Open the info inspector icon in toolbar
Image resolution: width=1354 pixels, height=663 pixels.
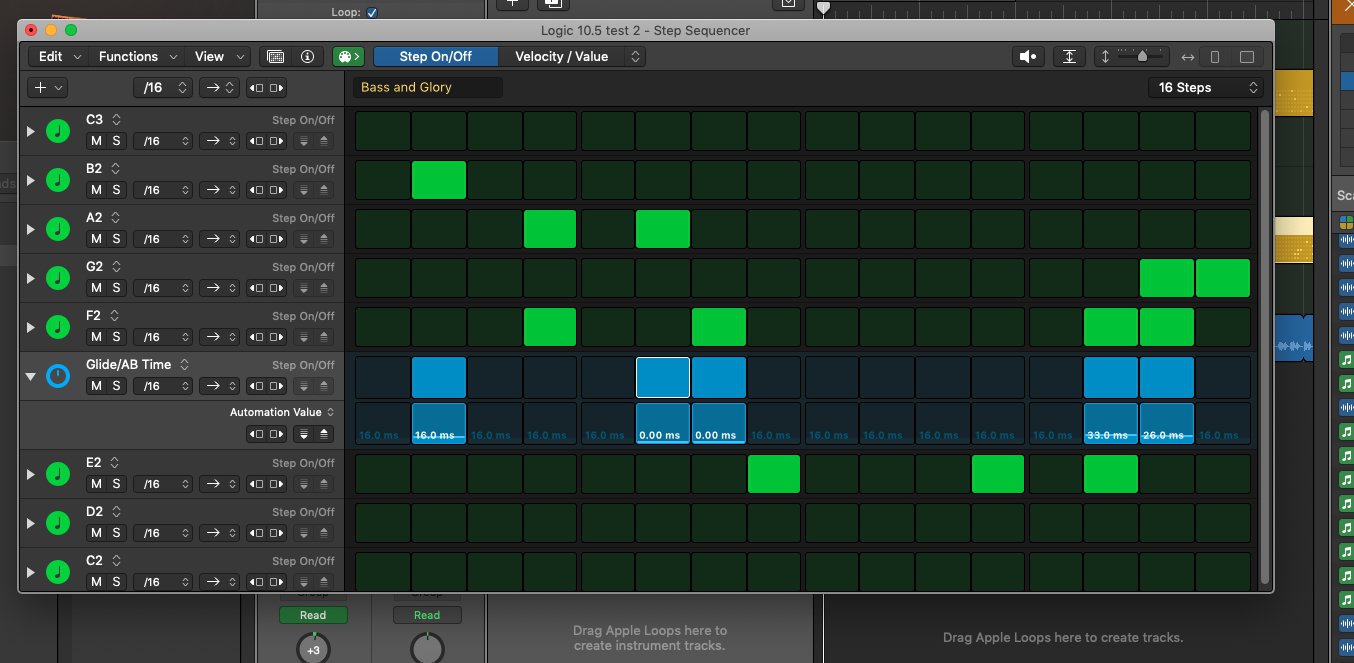(308, 57)
